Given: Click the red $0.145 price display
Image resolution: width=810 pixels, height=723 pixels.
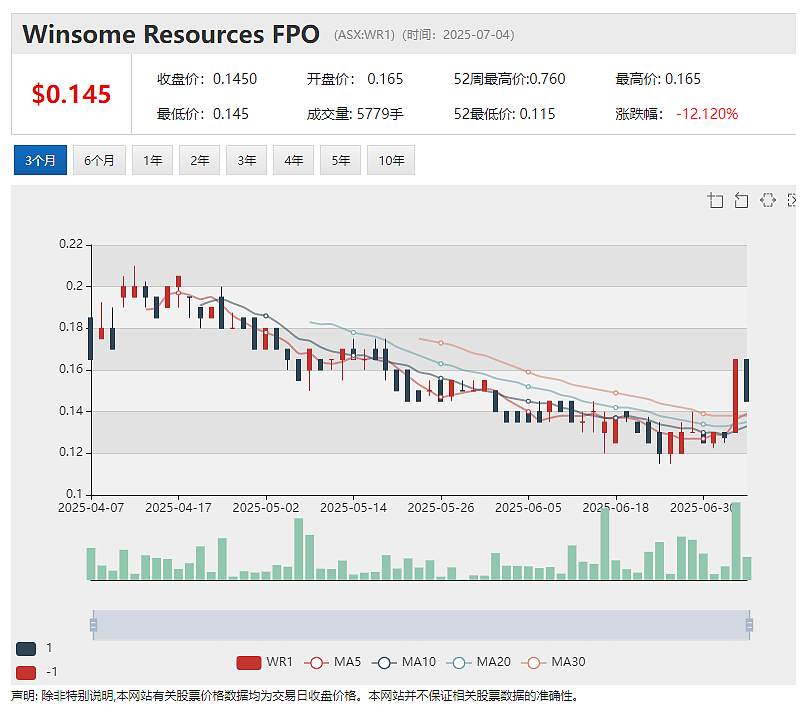Looking at the screenshot, I should click(x=71, y=94).
